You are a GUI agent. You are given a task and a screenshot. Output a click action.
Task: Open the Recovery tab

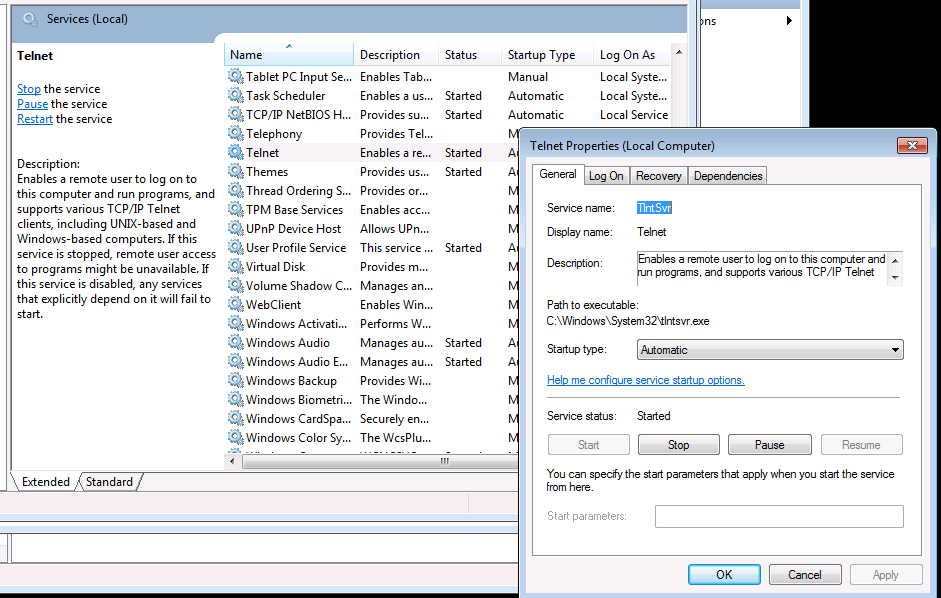pyautogui.click(x=658, y=176)
